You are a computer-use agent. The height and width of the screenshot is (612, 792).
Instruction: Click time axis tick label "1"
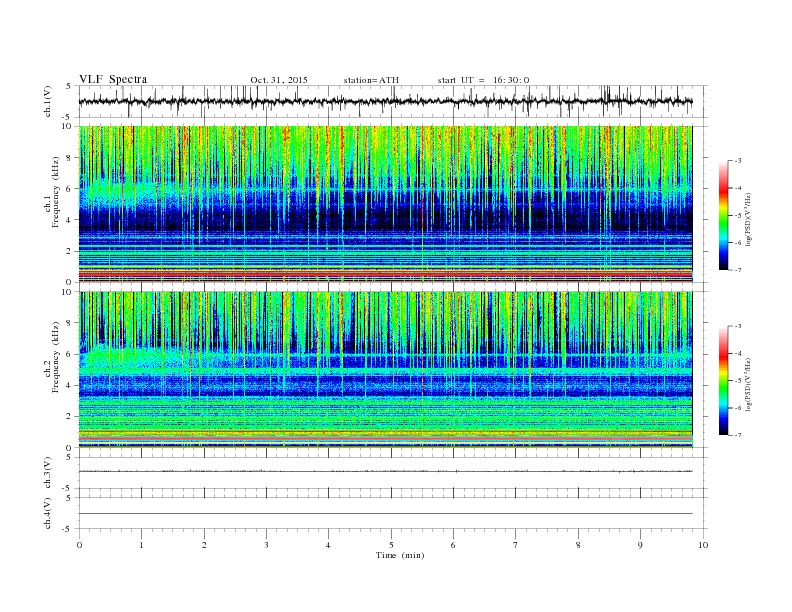(142, 545)
